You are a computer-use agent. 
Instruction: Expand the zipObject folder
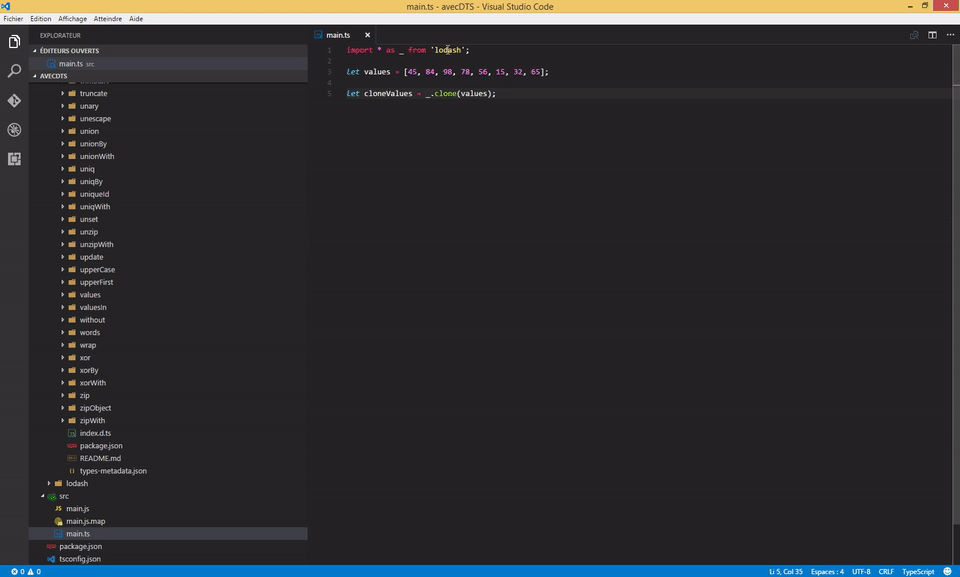point(93,407)
